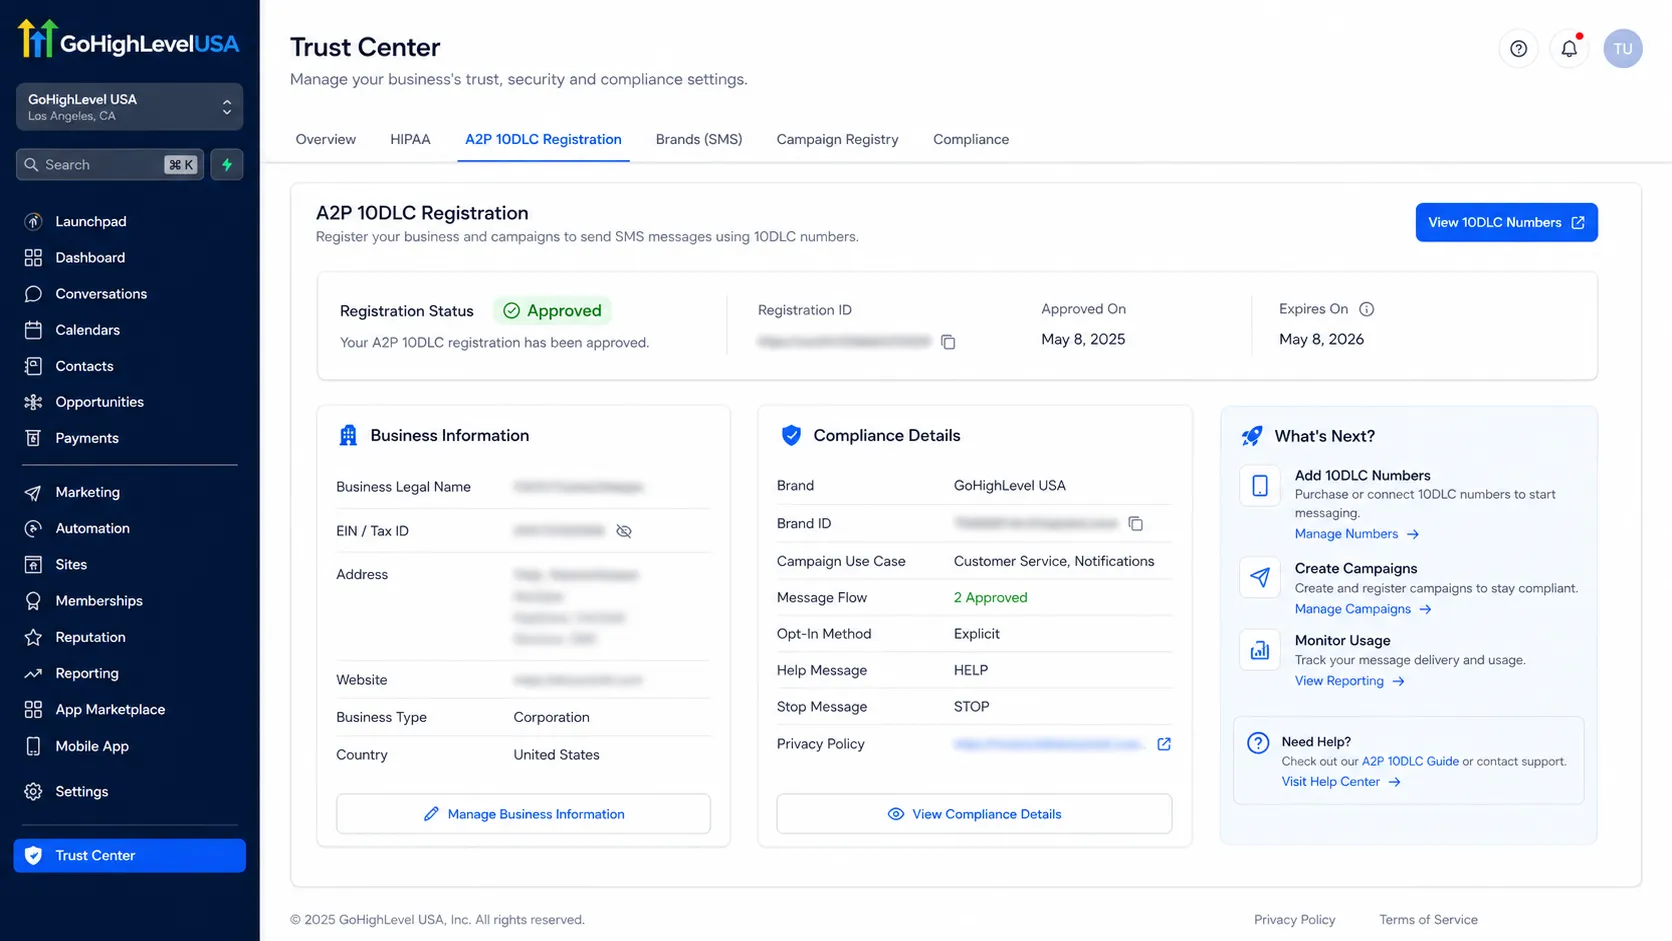Click the Settings gear icon
The height and width of the screenshot is (941, 1672).
[x=33, y=791]
